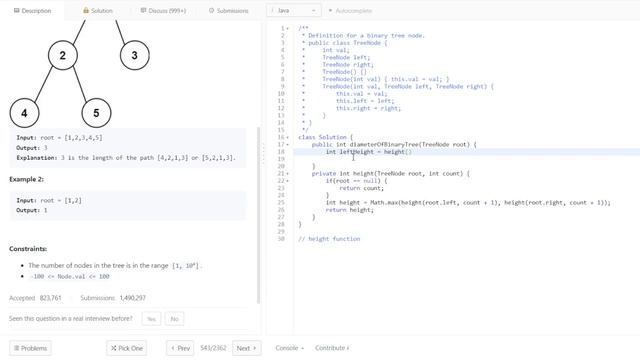The image size is (640, 360).
Task: Click the Pick One shuffle icon
Action: pos(113,348)
